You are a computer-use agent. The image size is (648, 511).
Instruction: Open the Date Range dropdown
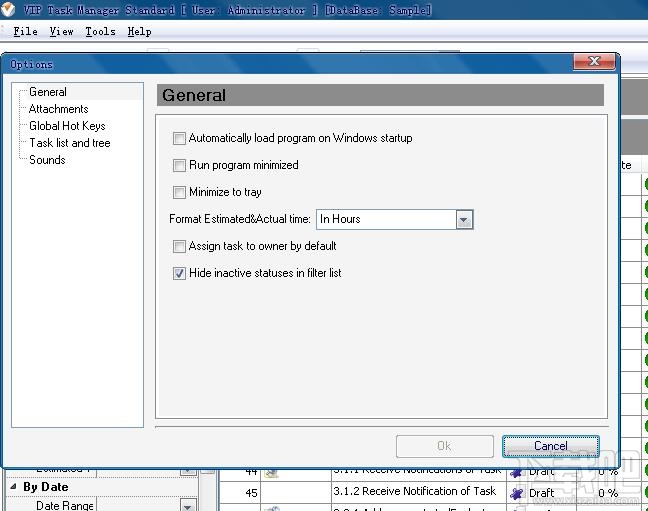coord(188,506)
